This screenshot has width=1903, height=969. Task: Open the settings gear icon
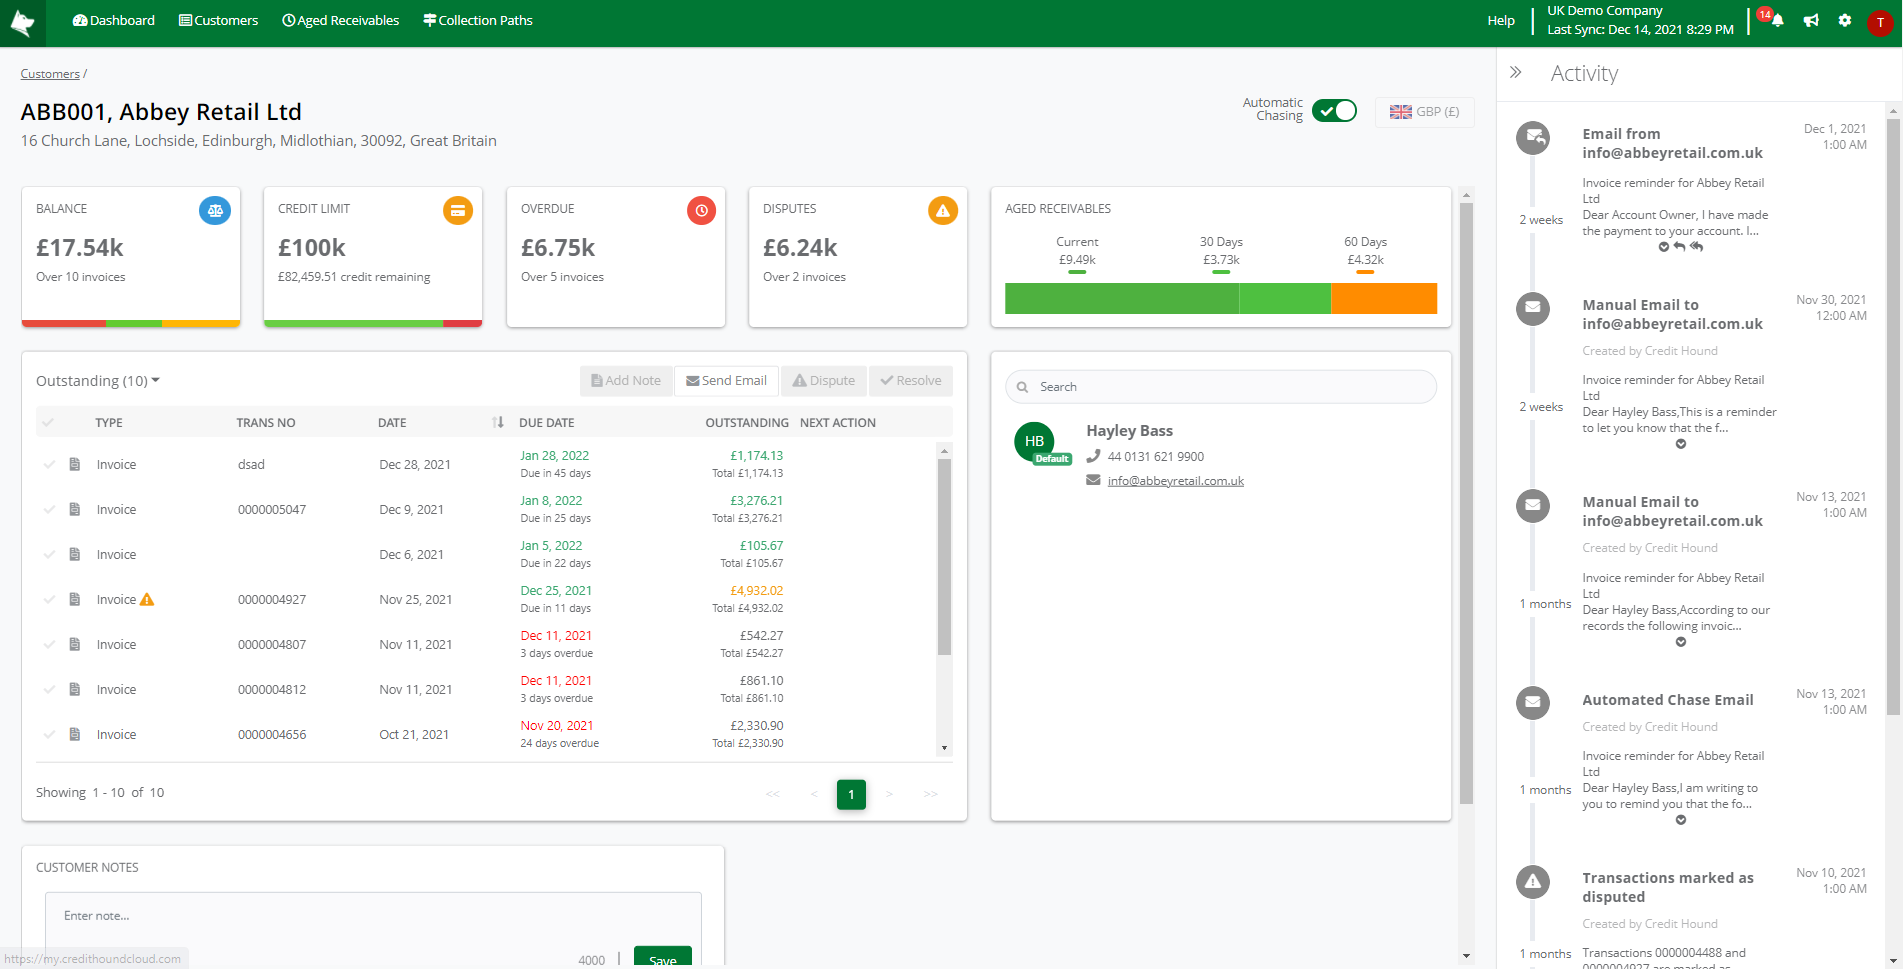tap(1845, 21)
